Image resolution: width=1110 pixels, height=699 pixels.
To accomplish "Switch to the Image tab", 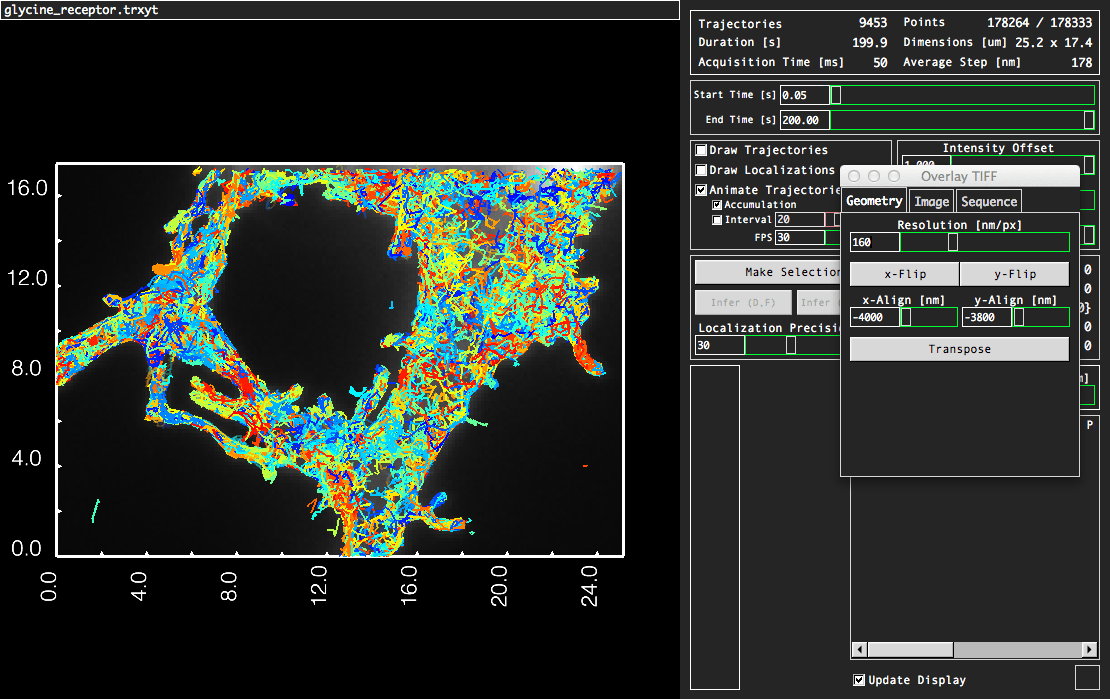I will click(932, 201).
